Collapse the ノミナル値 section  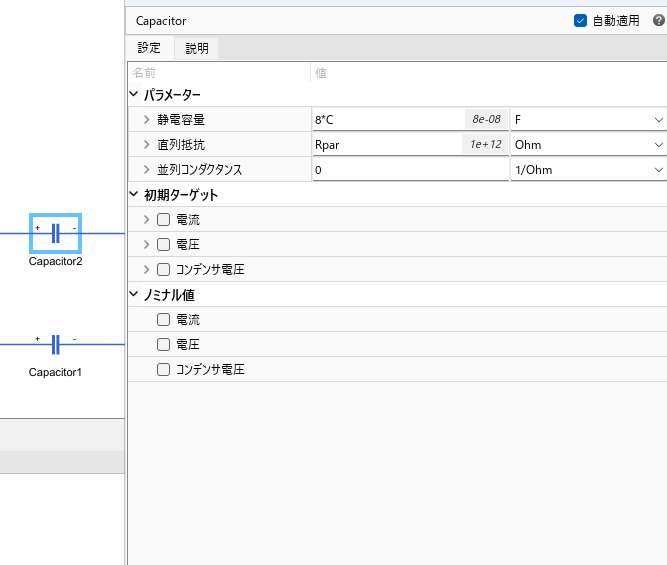click(134, 294)
